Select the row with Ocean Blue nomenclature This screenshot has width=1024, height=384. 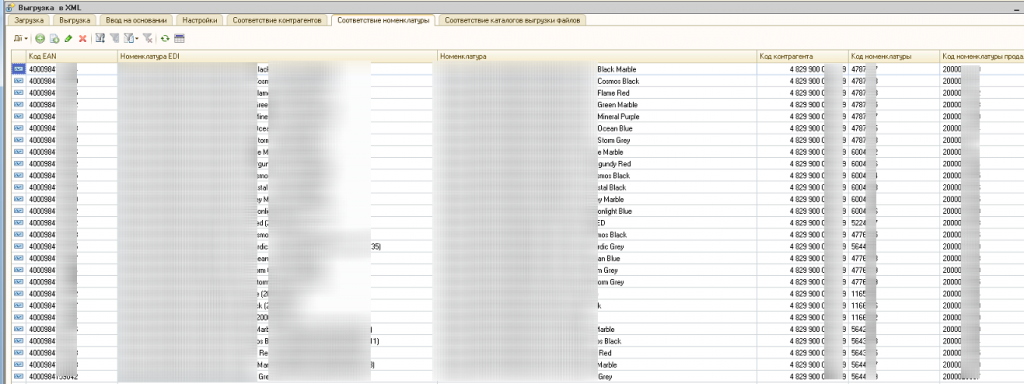pos(516,129)
